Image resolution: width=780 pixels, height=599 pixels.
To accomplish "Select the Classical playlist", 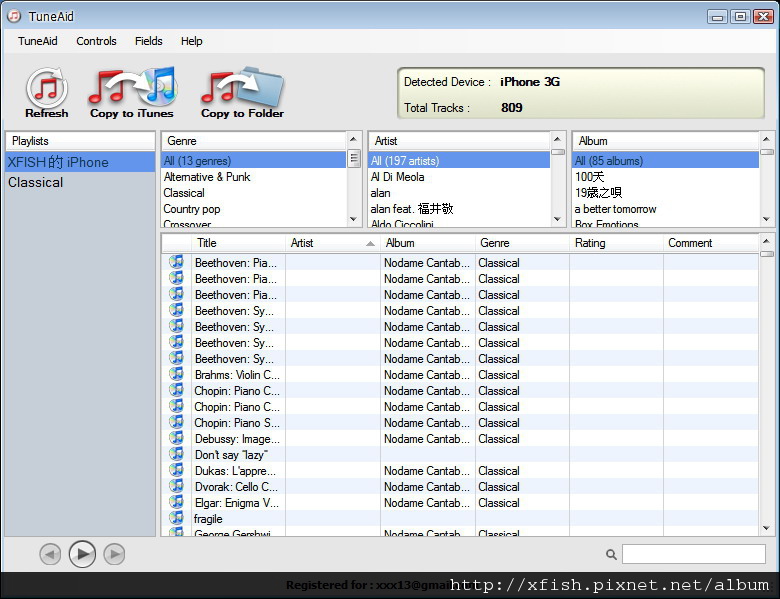I will (80, 183).
